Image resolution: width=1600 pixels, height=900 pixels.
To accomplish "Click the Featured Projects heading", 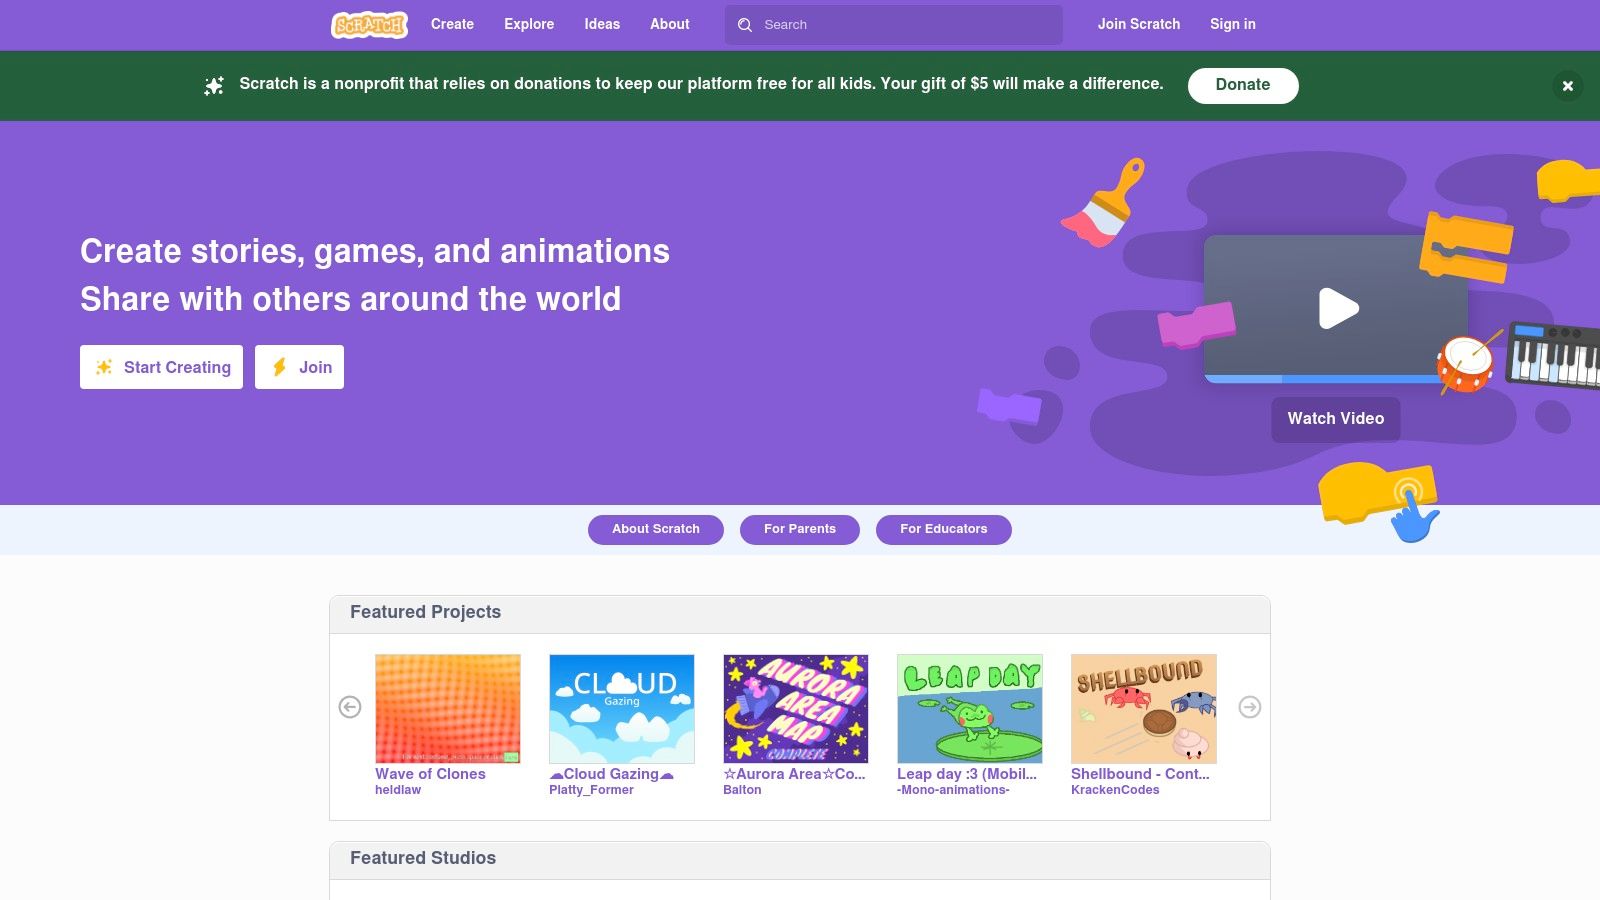I will pyautogui.click(x=425, y=612).
